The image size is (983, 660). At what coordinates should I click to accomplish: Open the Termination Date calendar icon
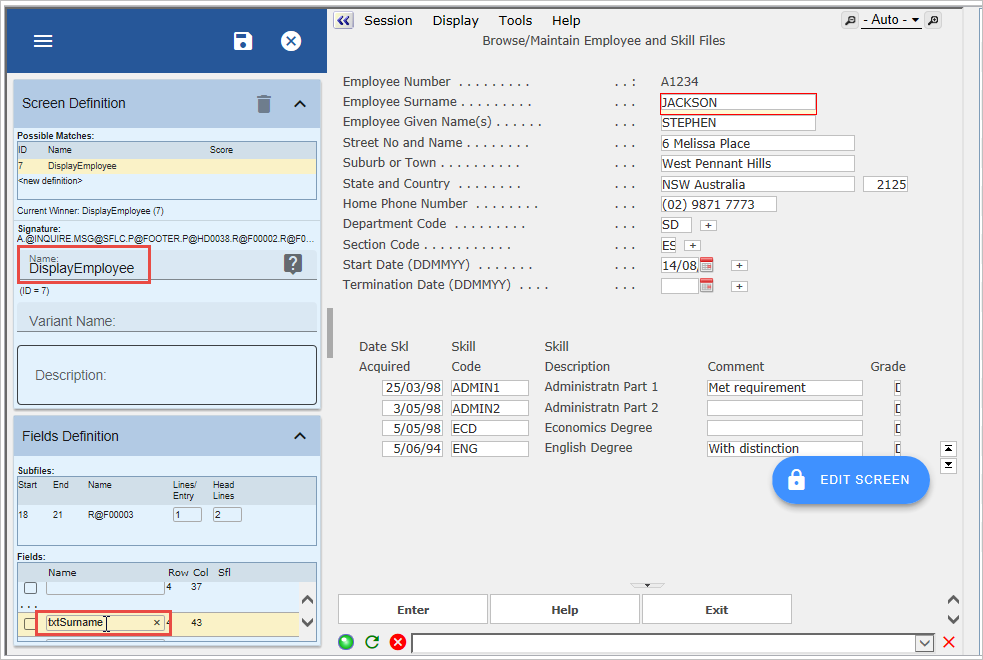(707, 286)
